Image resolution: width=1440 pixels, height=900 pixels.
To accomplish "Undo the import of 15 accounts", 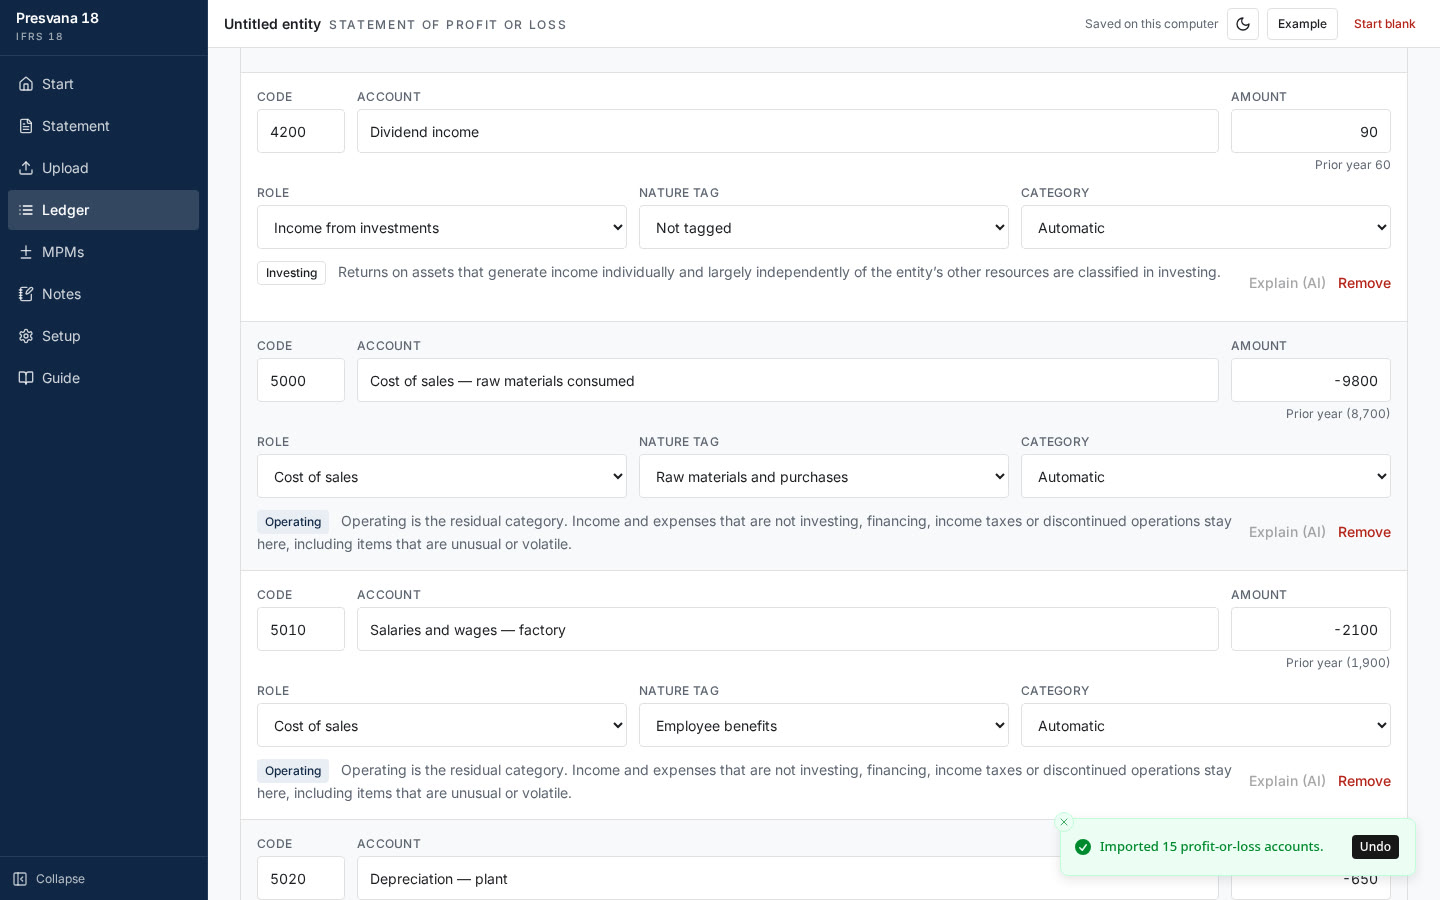I will click(x=1375, y=847).
